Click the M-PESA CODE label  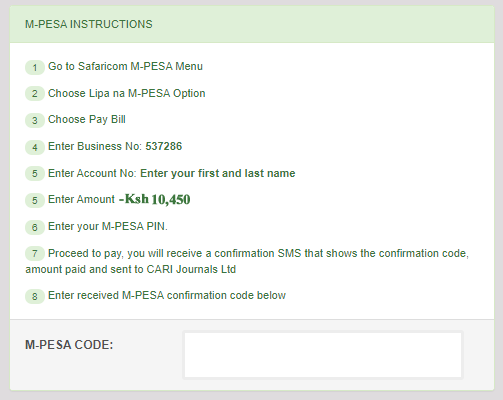69,345
